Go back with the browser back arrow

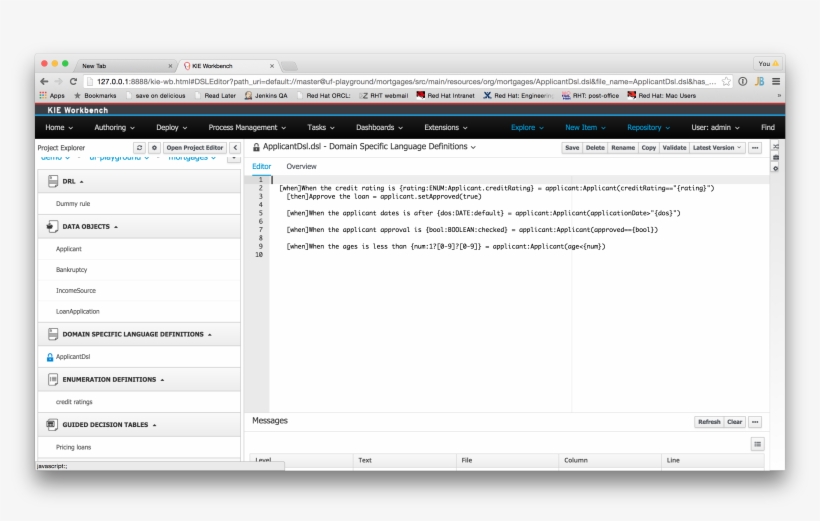pyautogui.click(x=44, y=82)
